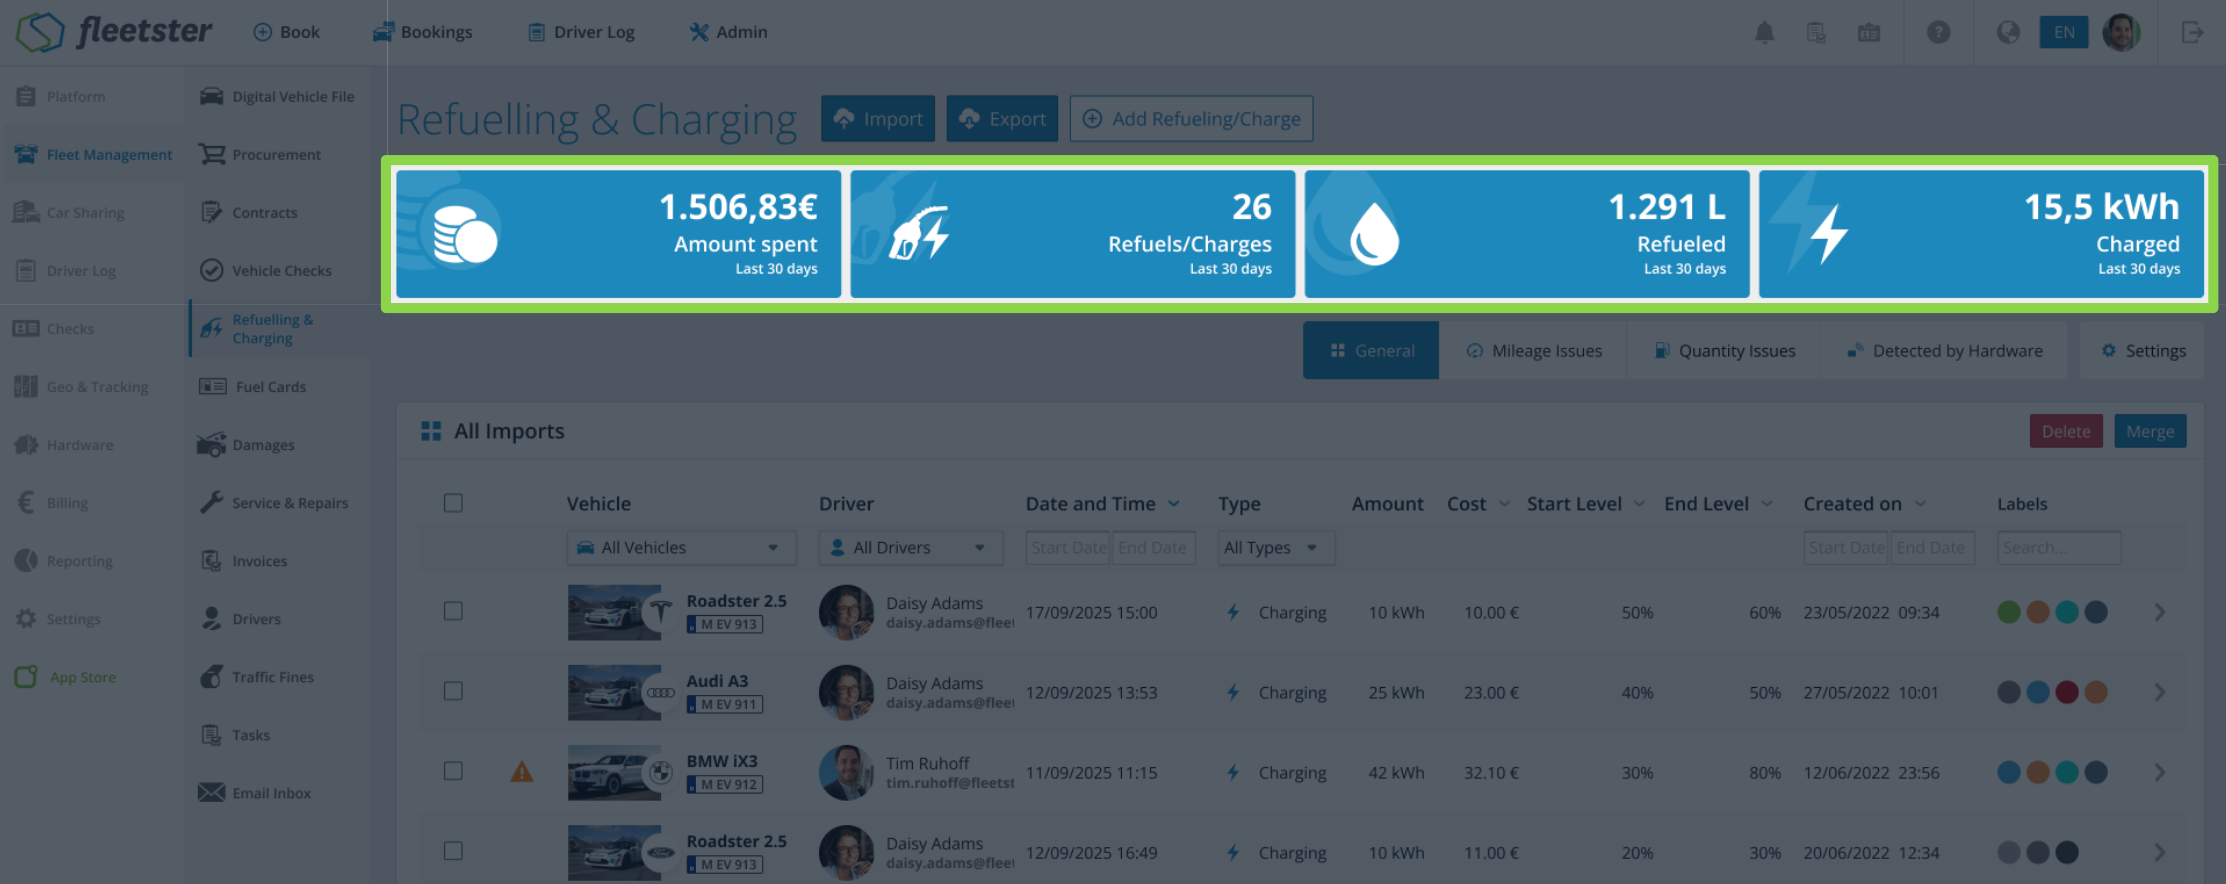Expand the BMW iX3 row chevron

2160,772
